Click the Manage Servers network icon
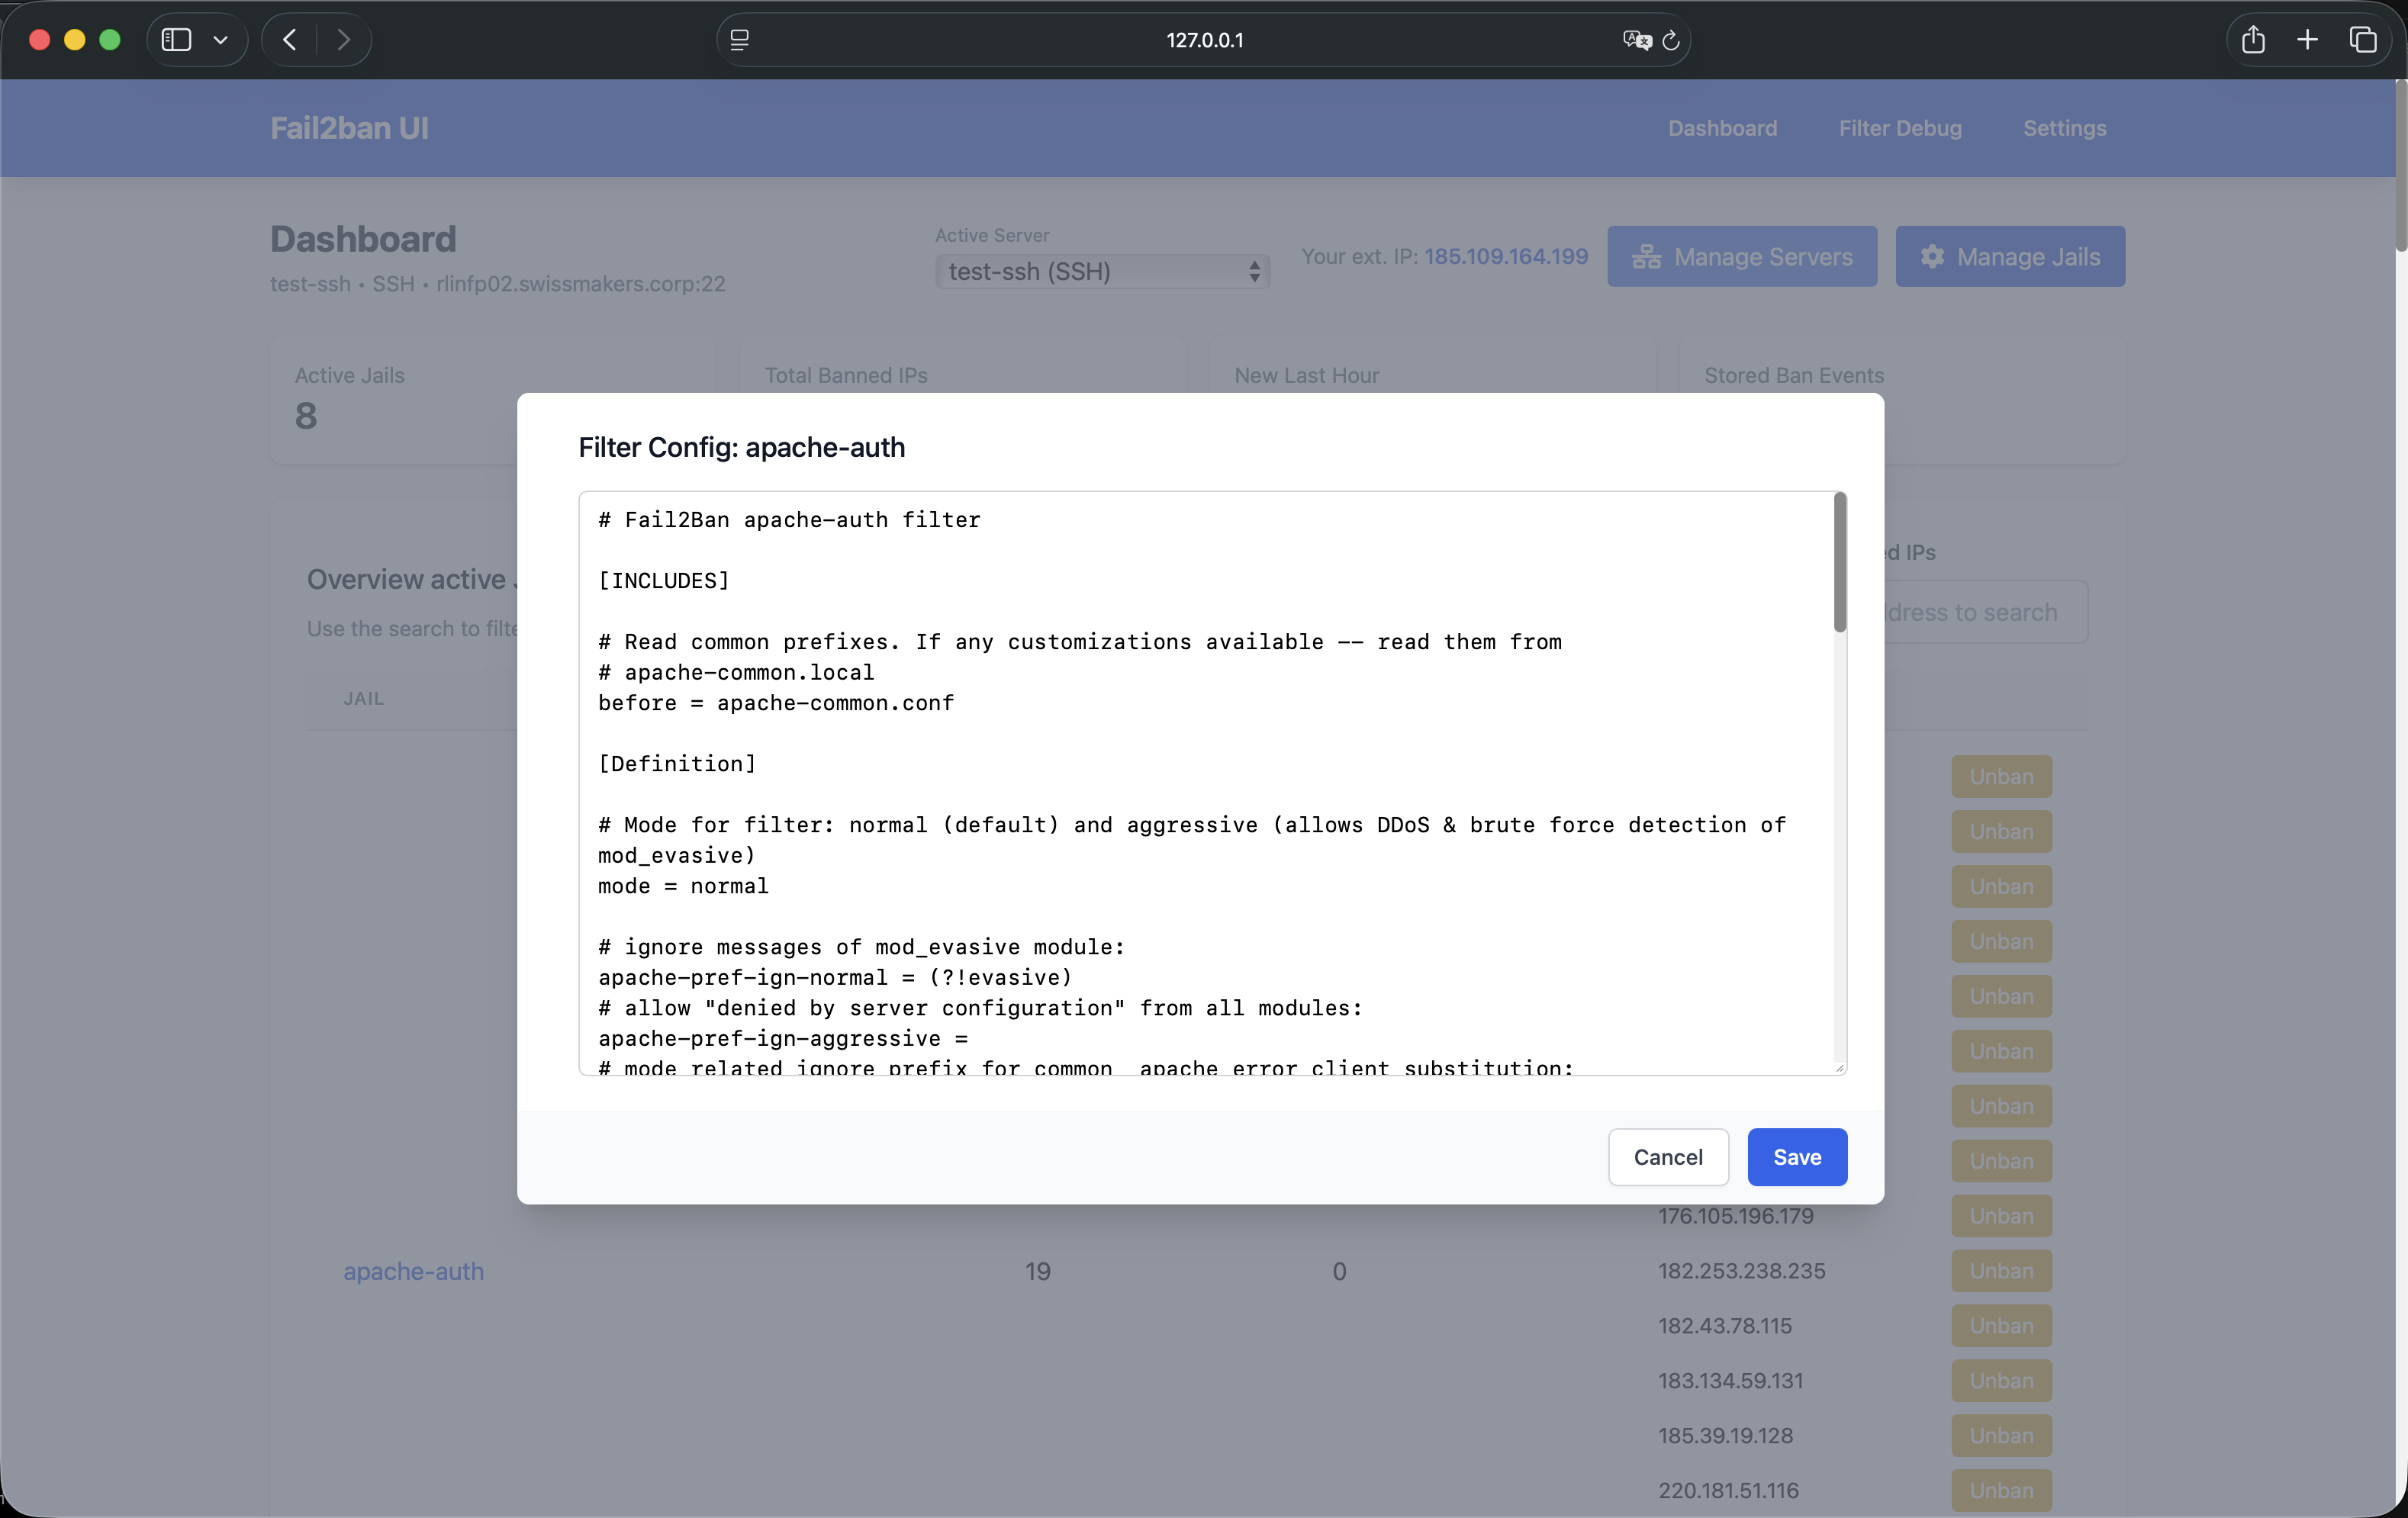Screen dimensions: 2408x1518 tap(1646, 256)
